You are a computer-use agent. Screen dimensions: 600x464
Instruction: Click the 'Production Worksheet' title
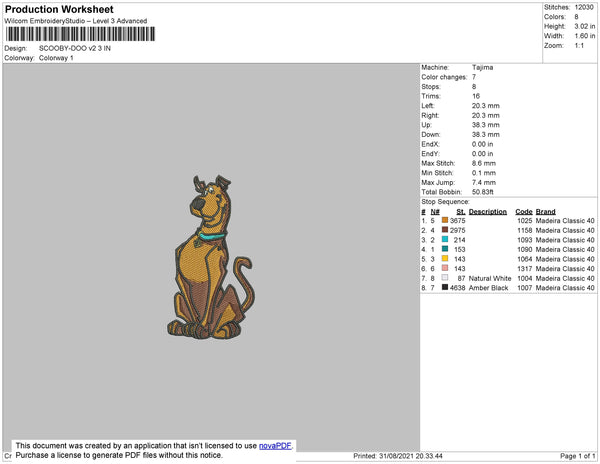(59, 10)
